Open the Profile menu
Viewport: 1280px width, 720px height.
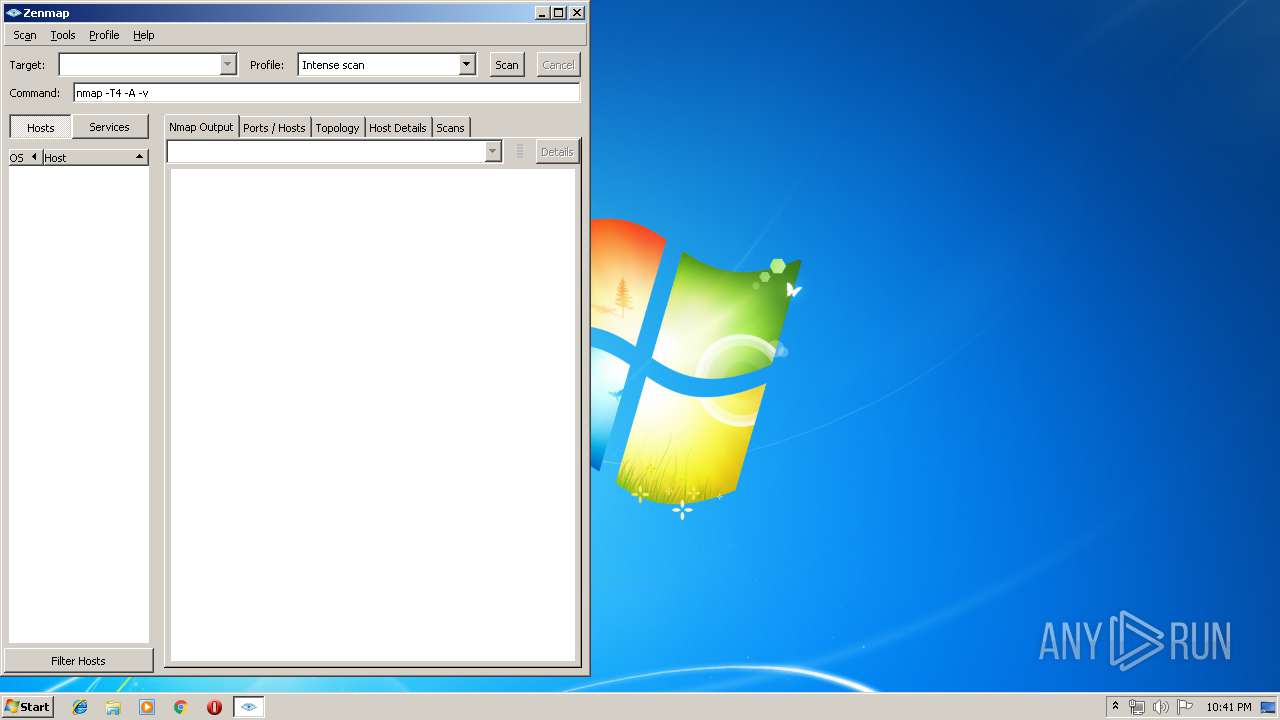[x=104, y=35]
